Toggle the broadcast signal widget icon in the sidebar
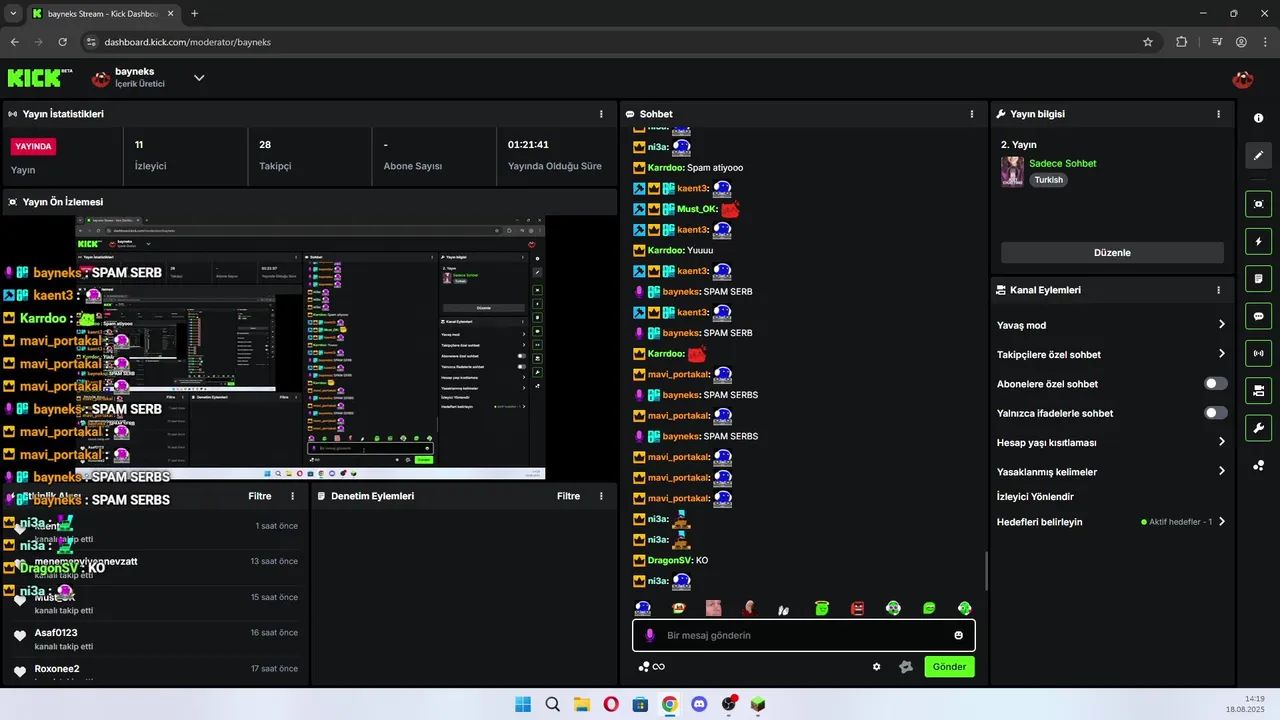 coord(1258,353)
